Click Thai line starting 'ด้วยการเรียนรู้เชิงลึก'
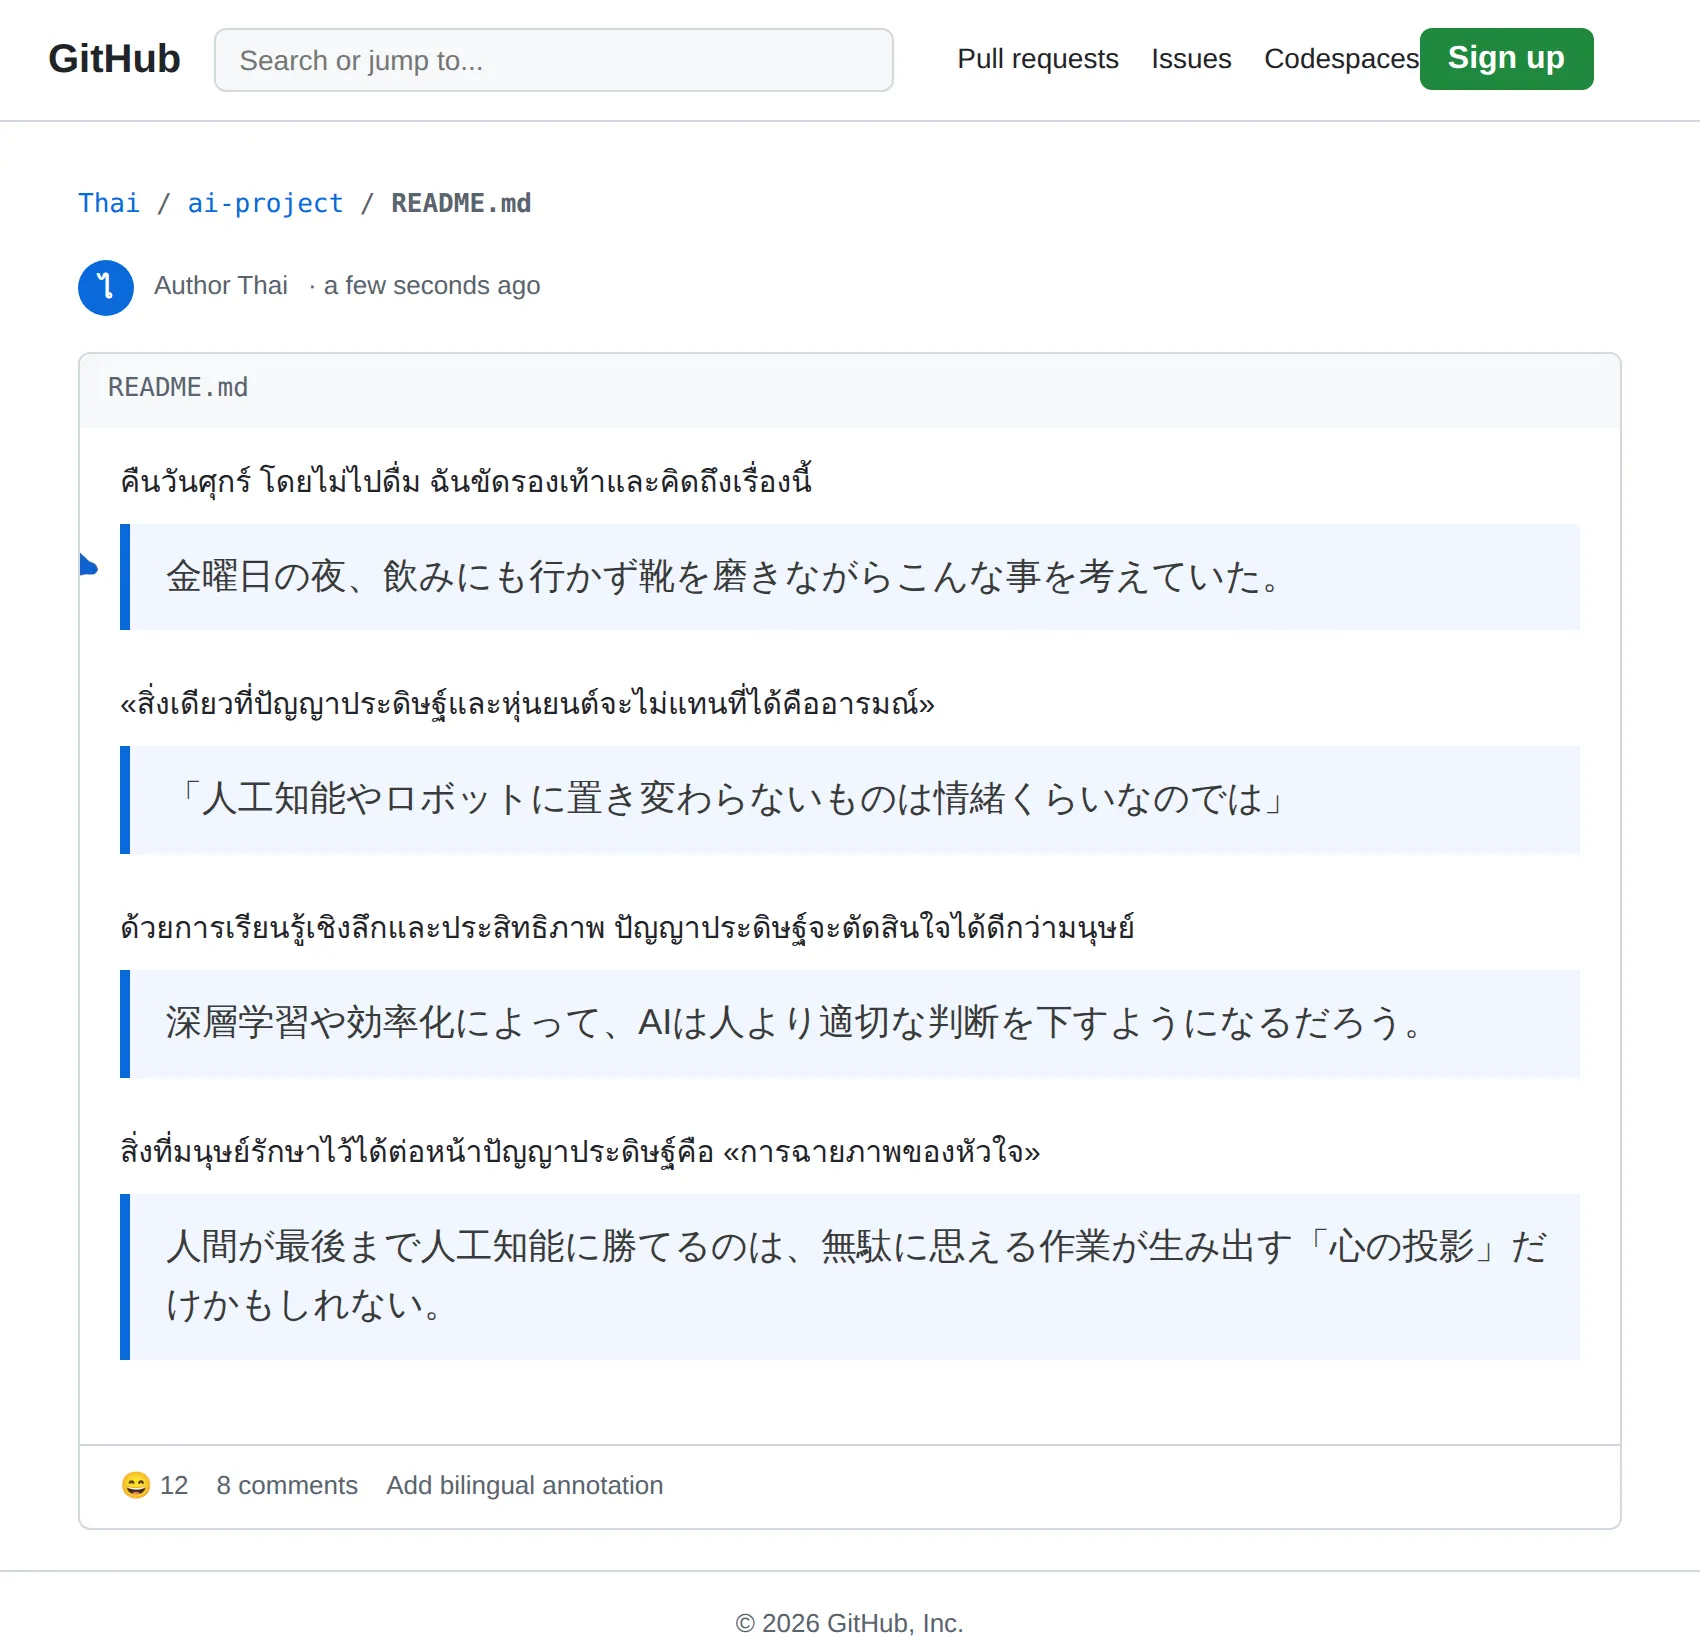The height and width of the screenshot is (1641, 1700). tap(627, 928)
